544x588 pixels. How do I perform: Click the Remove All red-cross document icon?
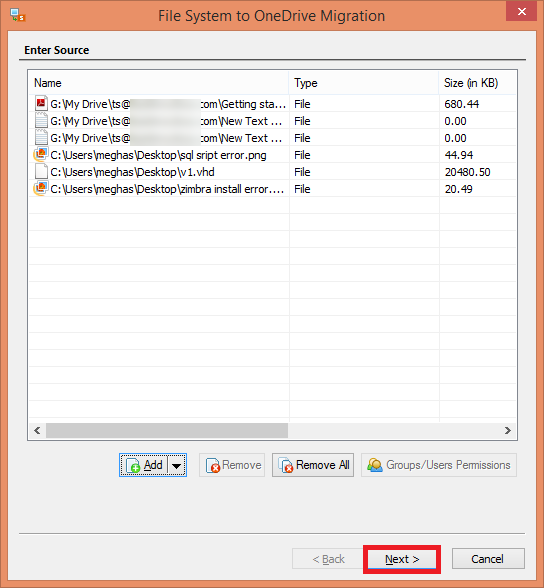(x=286, y=465)
